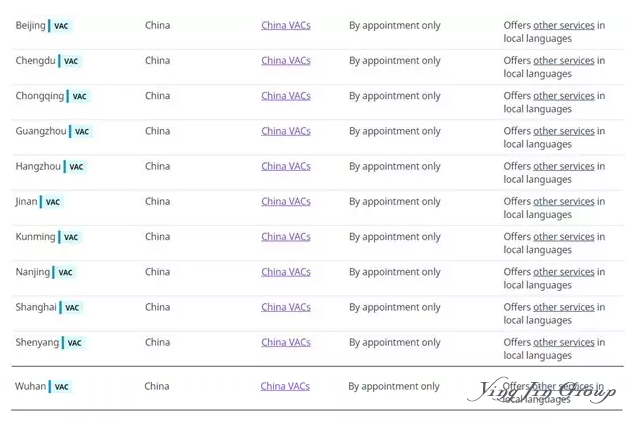Click the VAC badge next to Kunming

click(x=71, y=237)
